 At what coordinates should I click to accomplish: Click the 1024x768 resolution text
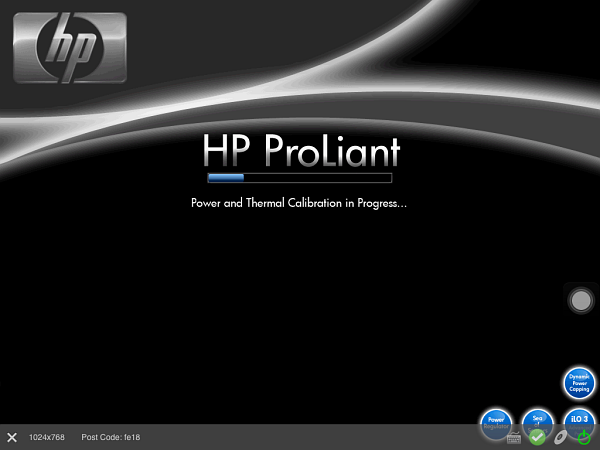click(47, 437)
